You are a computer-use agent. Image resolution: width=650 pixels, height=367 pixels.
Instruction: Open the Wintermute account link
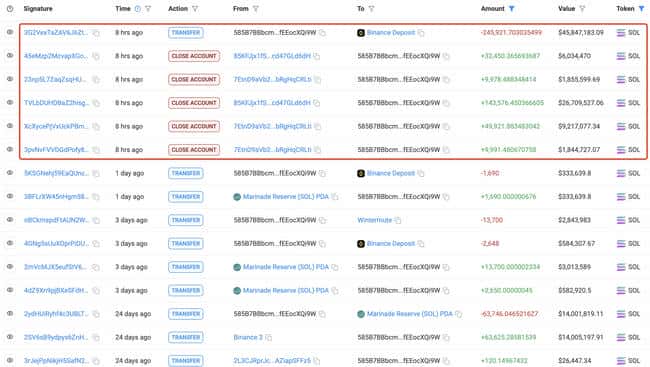click(x=375, y=220)
